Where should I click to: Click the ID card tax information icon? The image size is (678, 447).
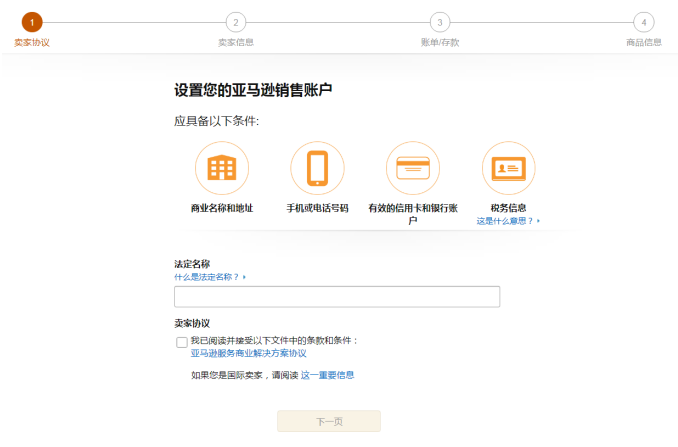[508, 168]
